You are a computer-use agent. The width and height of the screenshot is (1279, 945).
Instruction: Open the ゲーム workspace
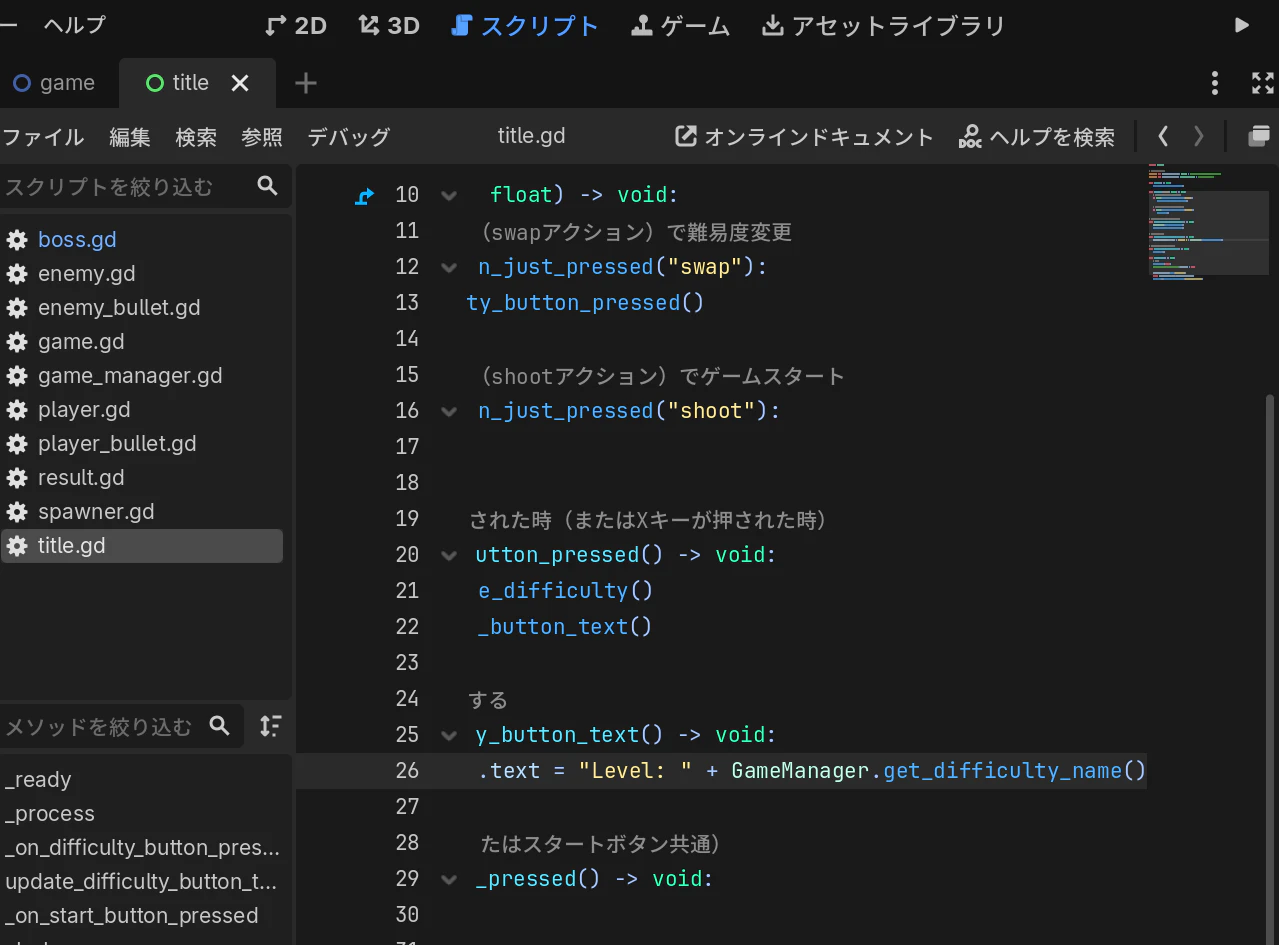pyautogui.click(x=681, y=25)
